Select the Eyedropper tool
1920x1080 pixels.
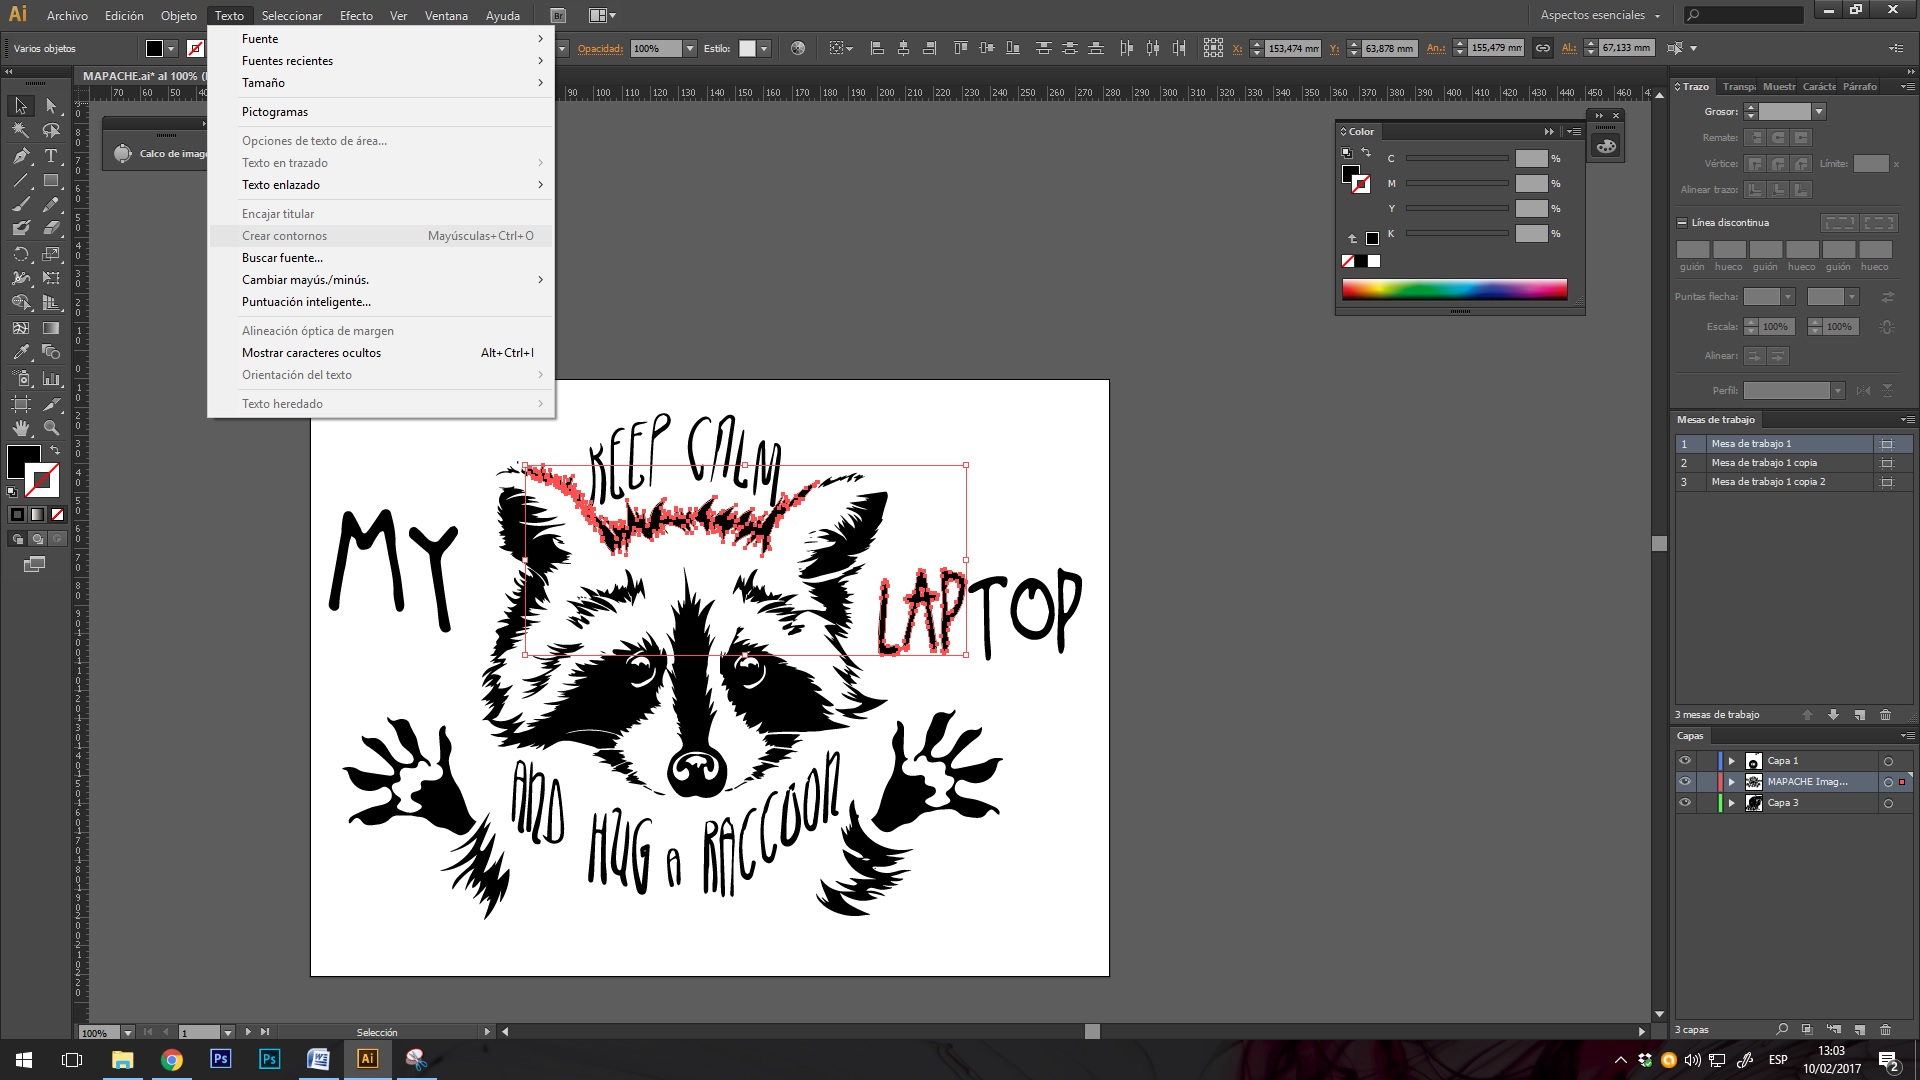[x=20, y=352]
